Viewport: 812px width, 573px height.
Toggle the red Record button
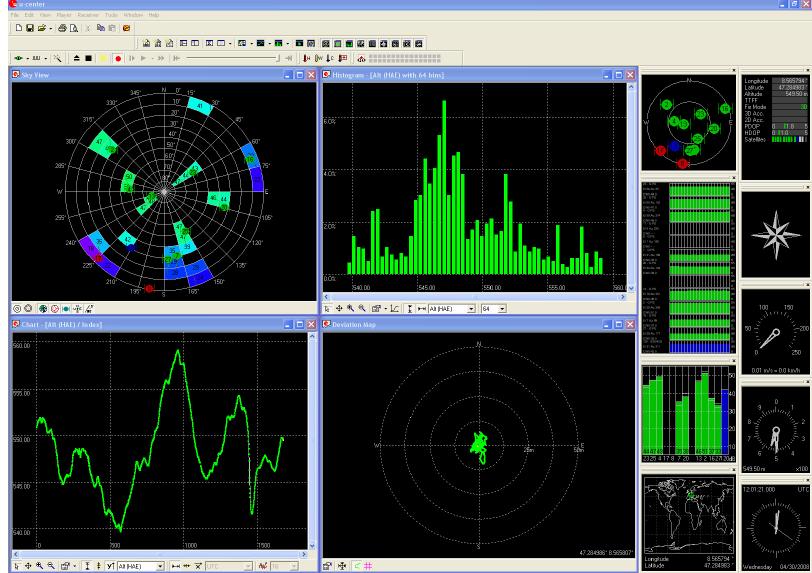[x=118, y=58]
